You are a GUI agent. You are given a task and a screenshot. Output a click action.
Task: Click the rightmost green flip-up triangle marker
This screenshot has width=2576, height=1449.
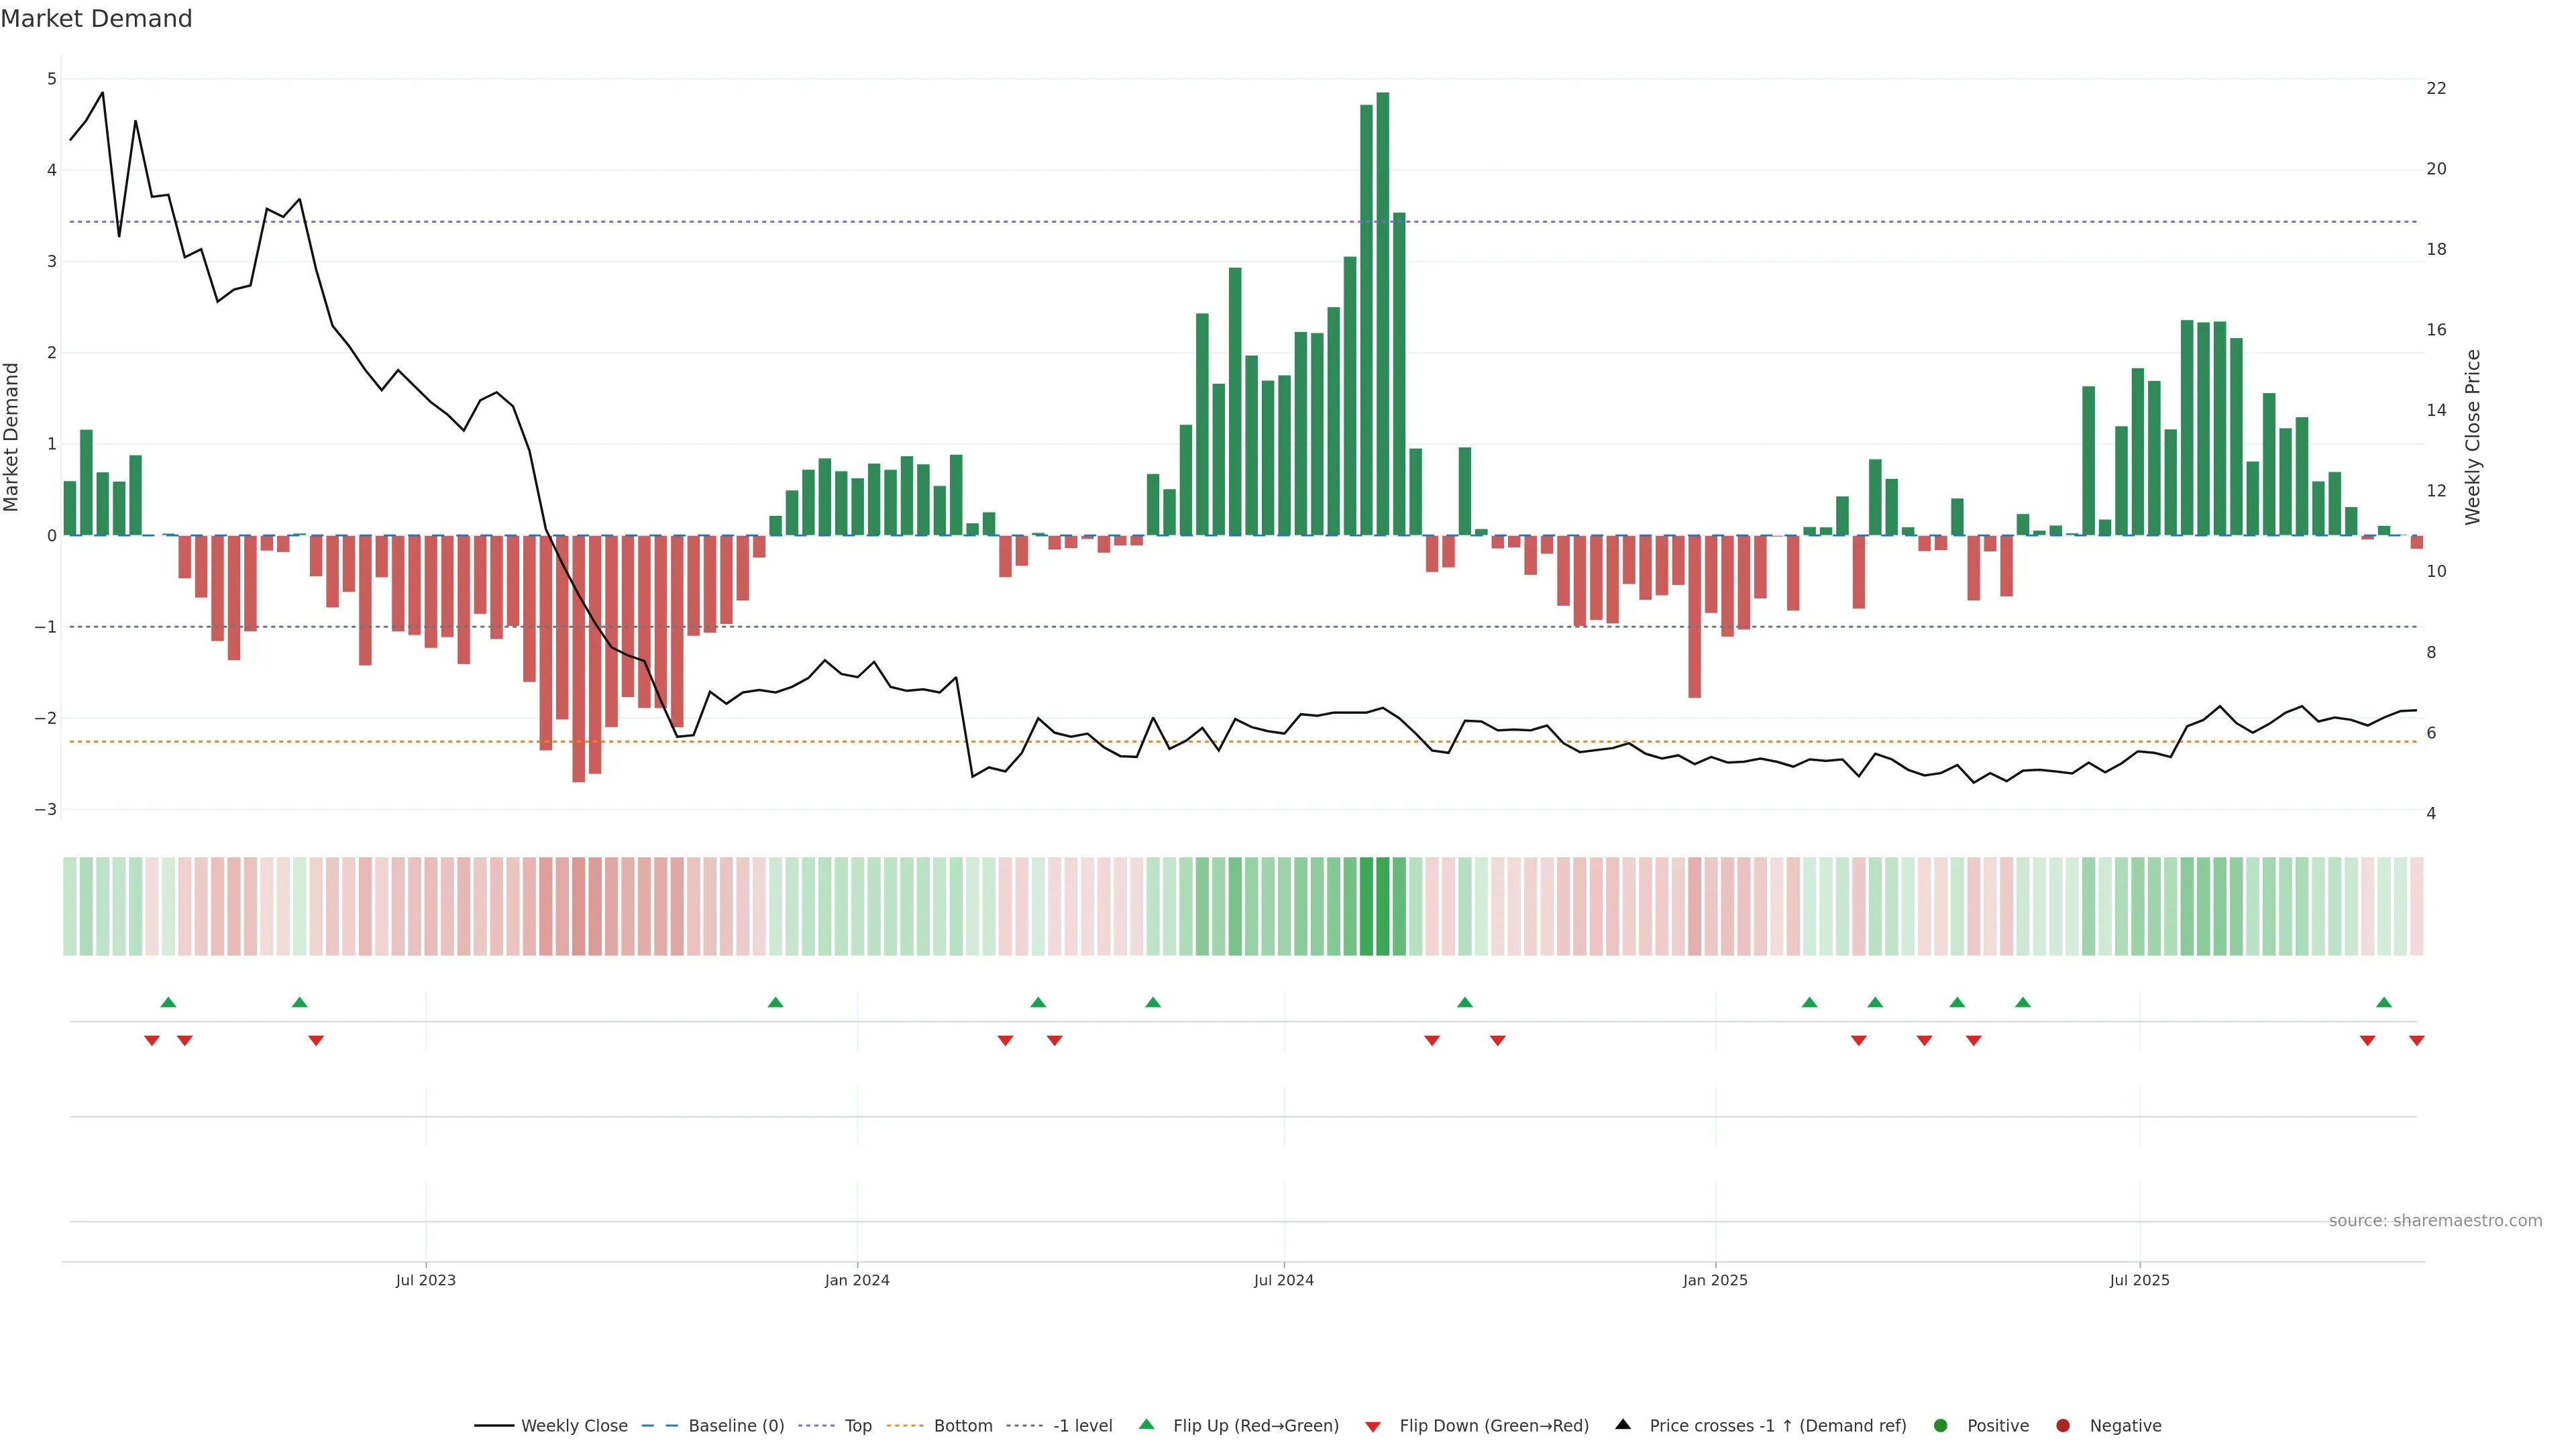pyautogui.click(x=2384, y=1003)
